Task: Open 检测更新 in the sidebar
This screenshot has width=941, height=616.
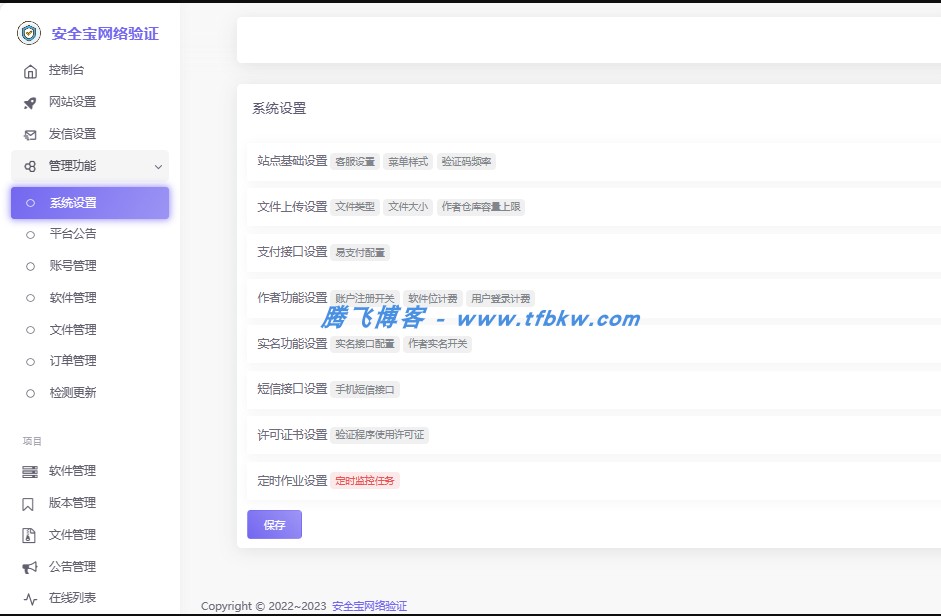Action: coord(75,392)
